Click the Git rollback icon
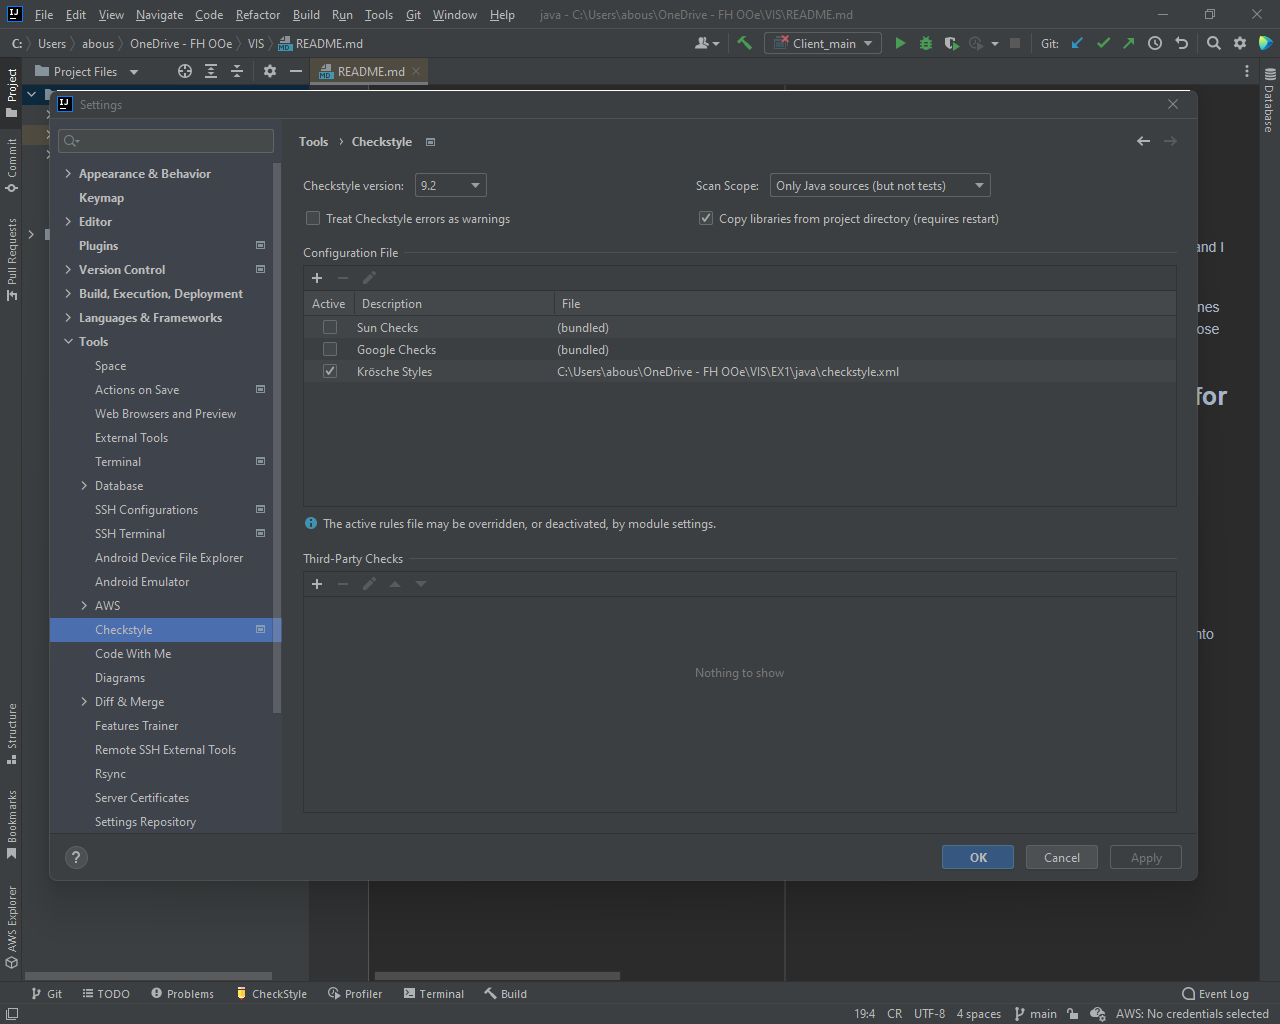 [x=1181, y=43]
